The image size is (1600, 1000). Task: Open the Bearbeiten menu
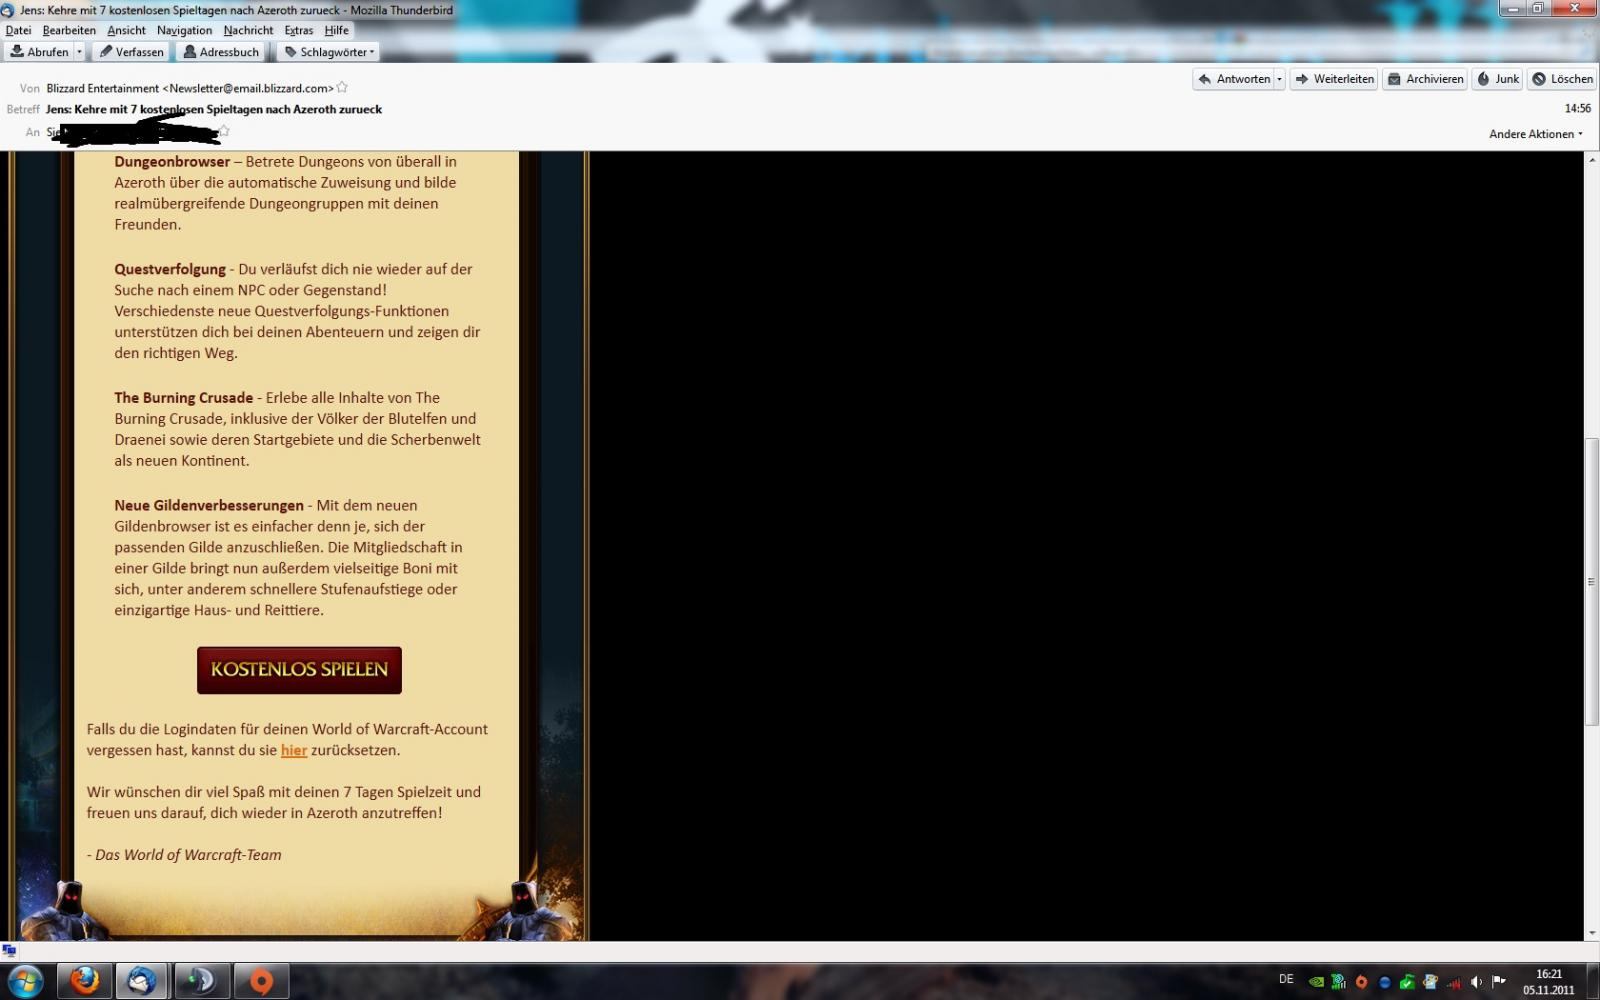(69, 30)
